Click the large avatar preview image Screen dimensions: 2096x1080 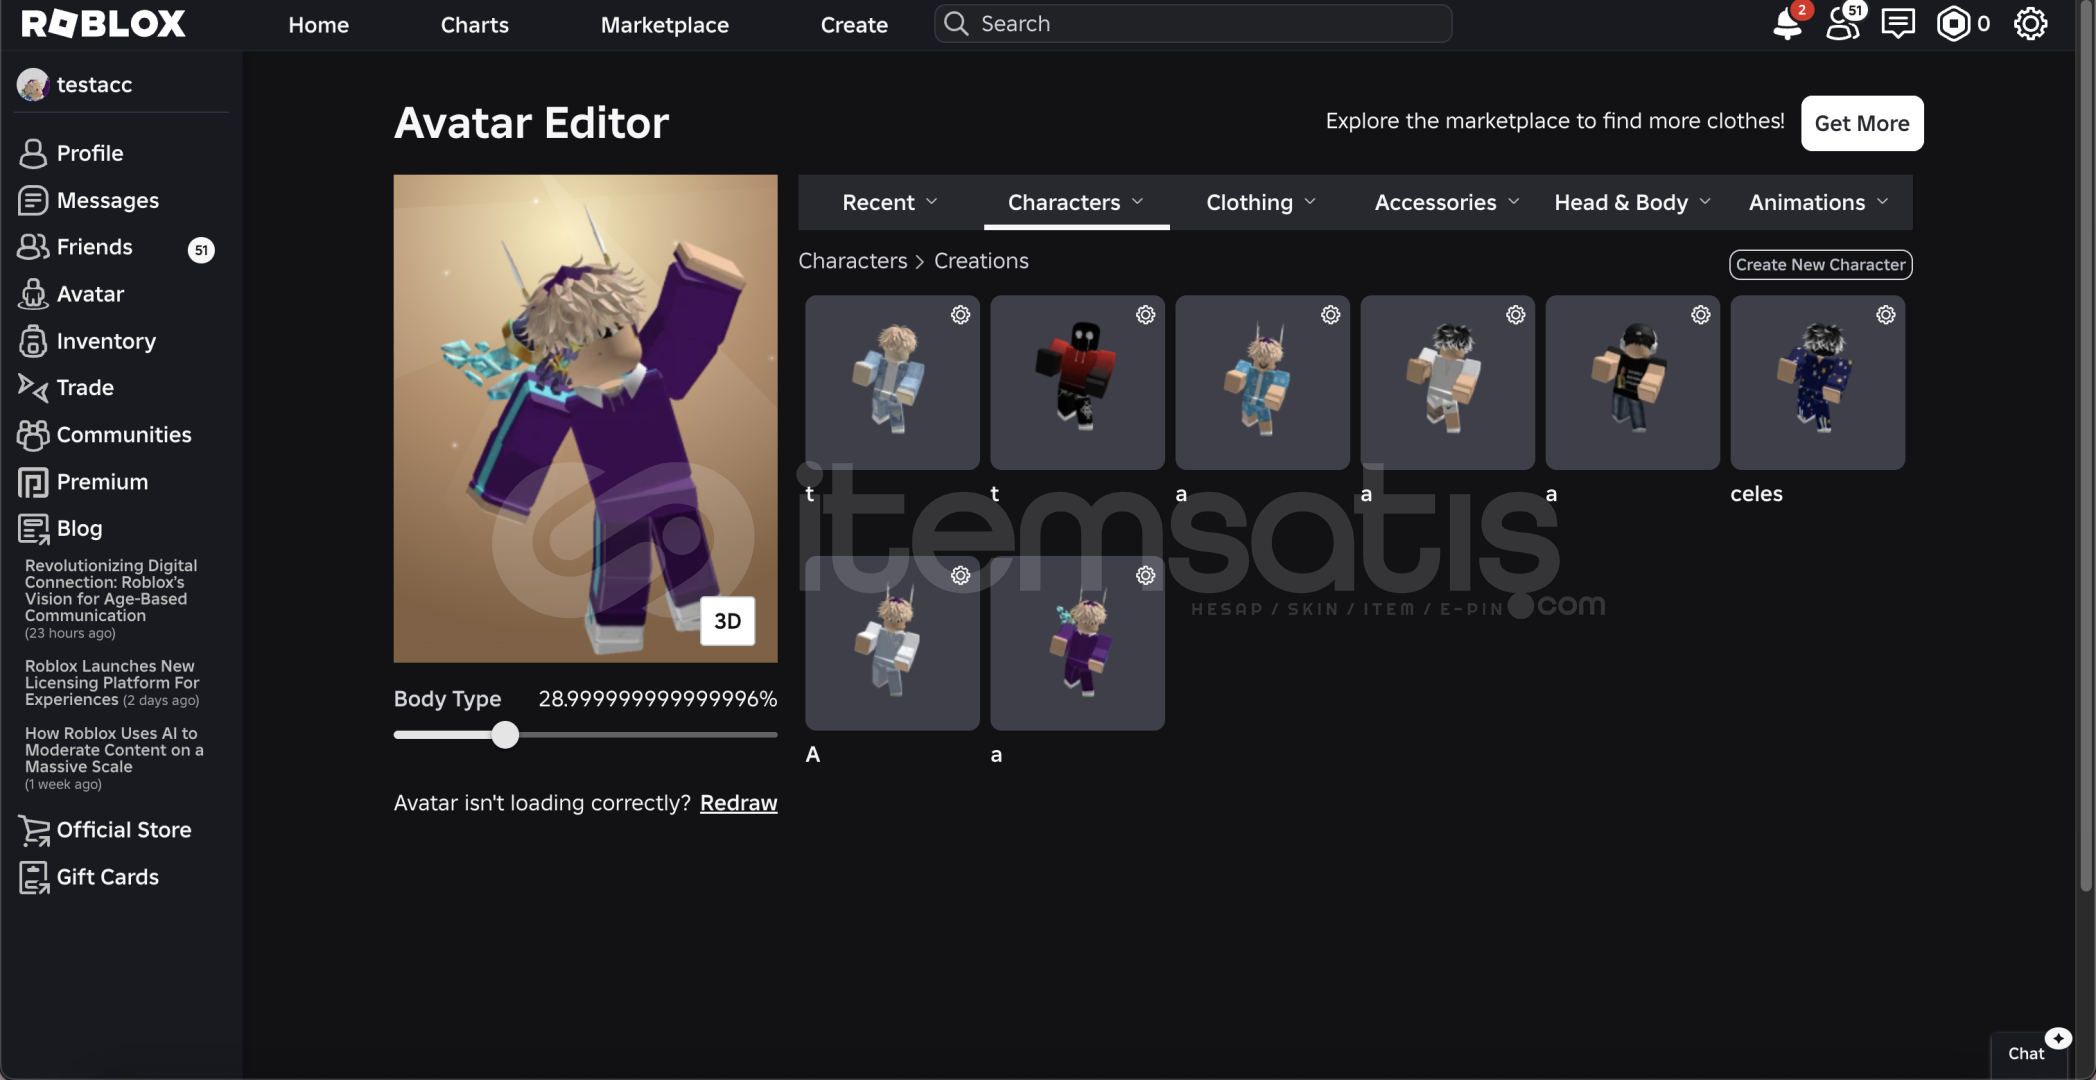point(585,418)
